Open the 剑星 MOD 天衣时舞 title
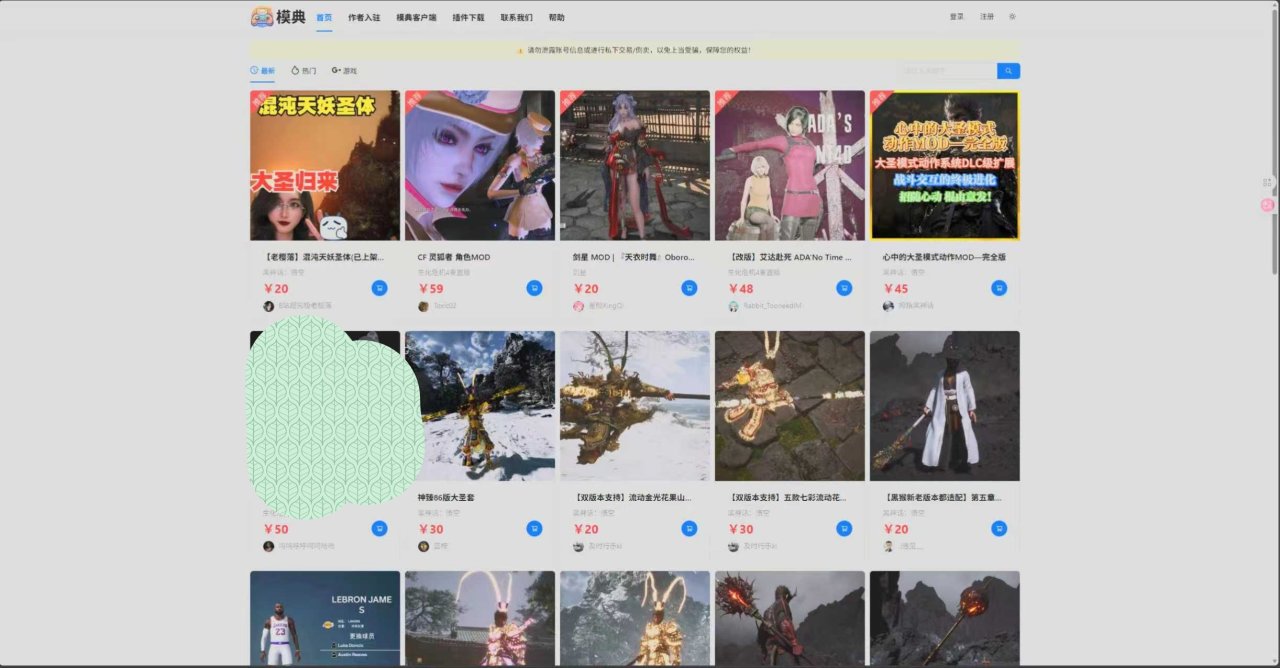Screen dimensions: 1280x668 coord(633,257)
